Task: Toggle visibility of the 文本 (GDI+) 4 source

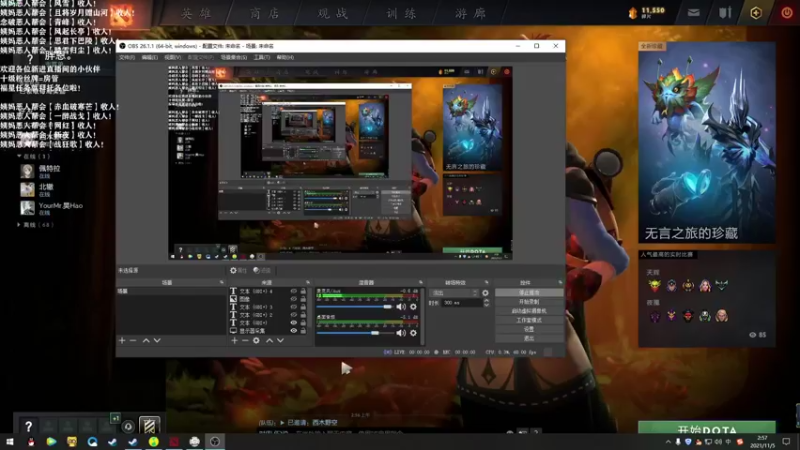Action: pyautogui.click(x=293, y=291)
